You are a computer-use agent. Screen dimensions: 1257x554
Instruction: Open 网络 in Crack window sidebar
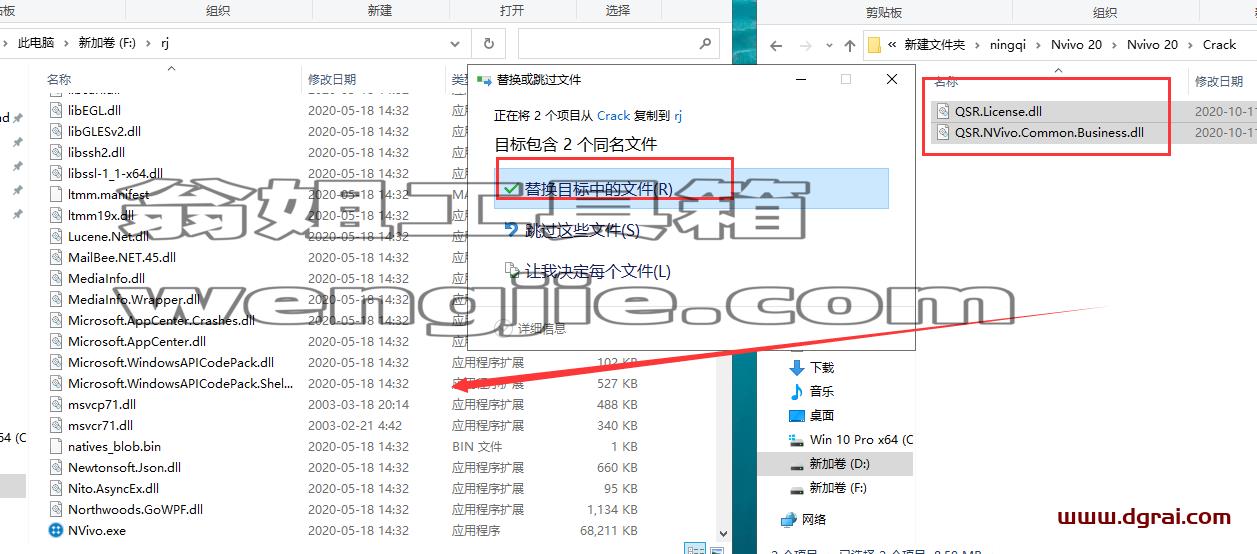pyautogui.click(x=814, y=520)
